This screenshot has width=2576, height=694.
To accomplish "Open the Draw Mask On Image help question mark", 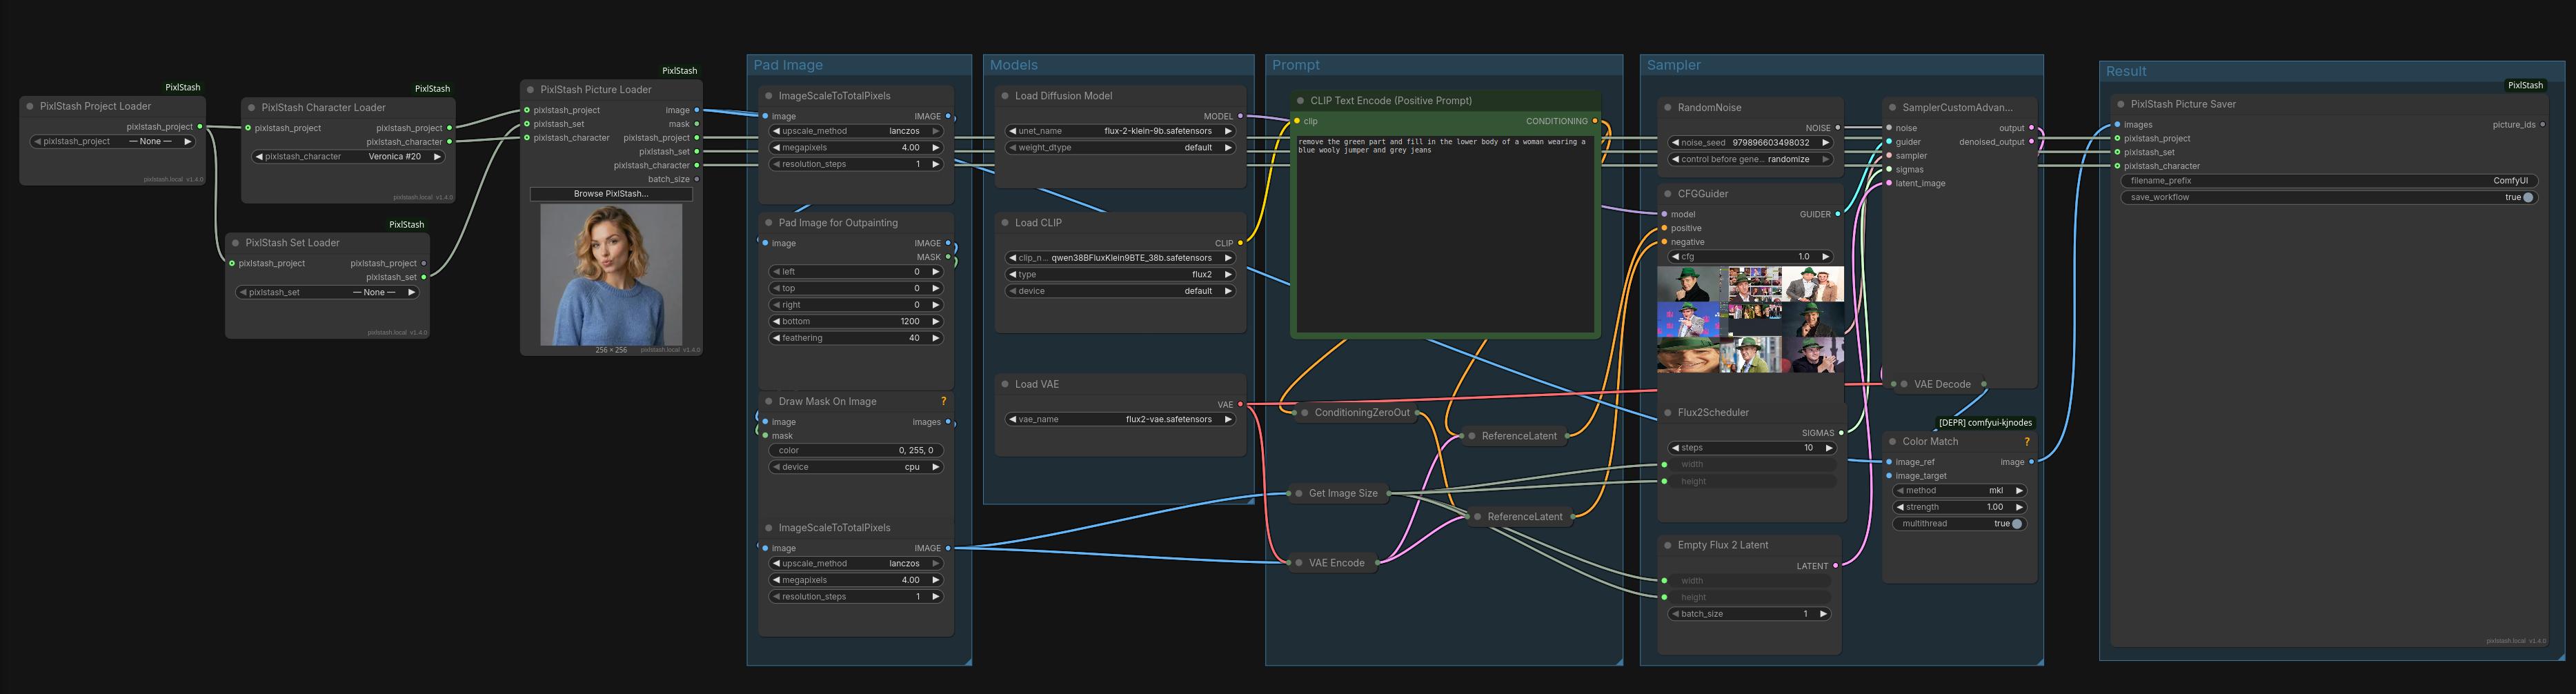I will tap(943, 401).
